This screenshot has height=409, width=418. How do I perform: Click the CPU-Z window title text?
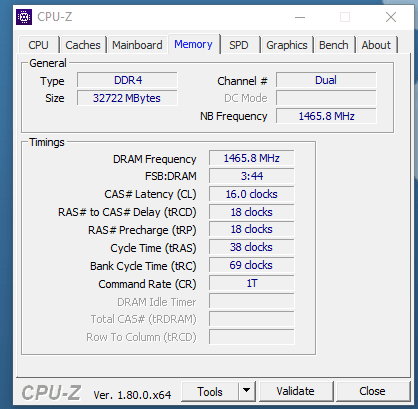pyautogui.click(x=55, y=17)
